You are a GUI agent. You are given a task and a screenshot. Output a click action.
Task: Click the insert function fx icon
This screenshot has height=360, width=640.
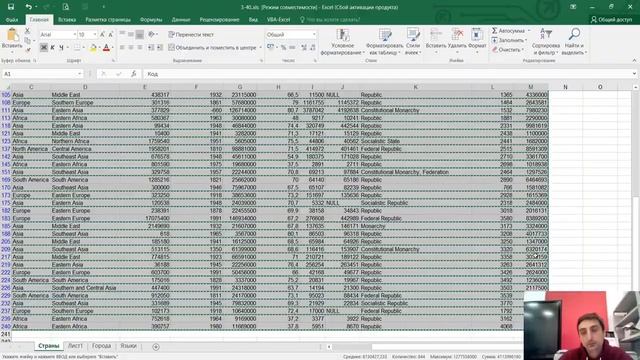(x=133, y=74)
